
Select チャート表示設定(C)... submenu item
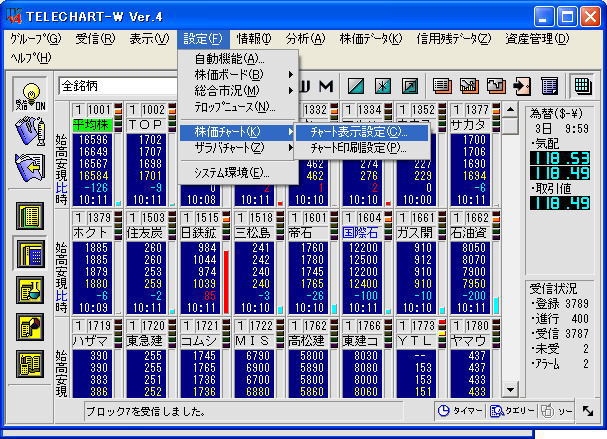(362, 132)
